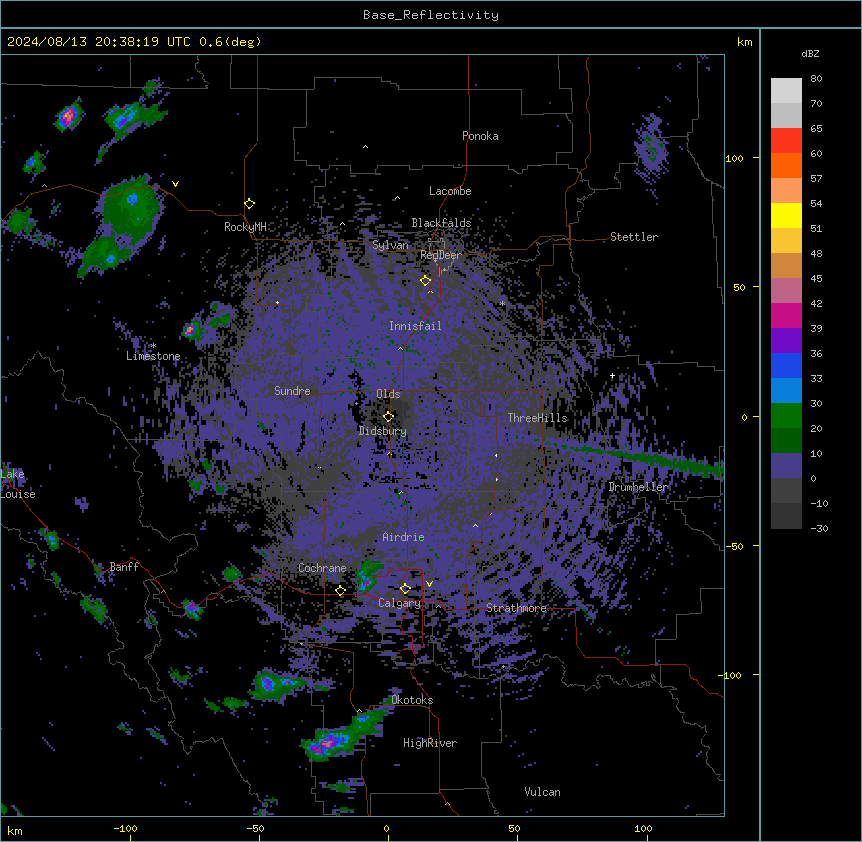Click the 100 km tick on the vertical axis
Screen dimensions: 862x842
734,158
